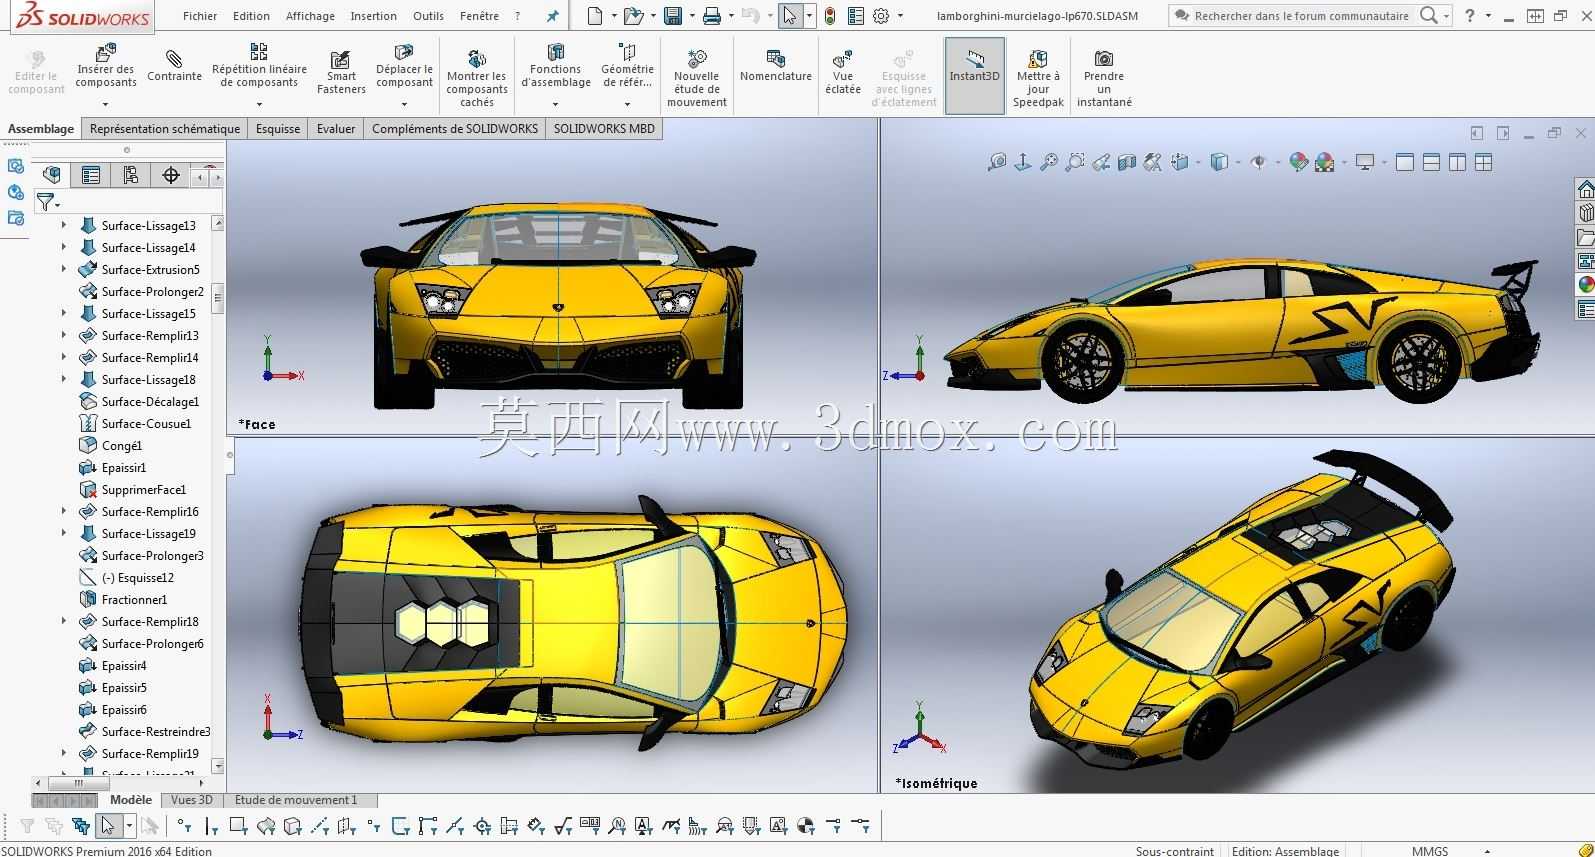Toggle Instant3D mode
The height and width of the screenshot is (857, 1595).
pyautogui.click(x=975, y=75)
